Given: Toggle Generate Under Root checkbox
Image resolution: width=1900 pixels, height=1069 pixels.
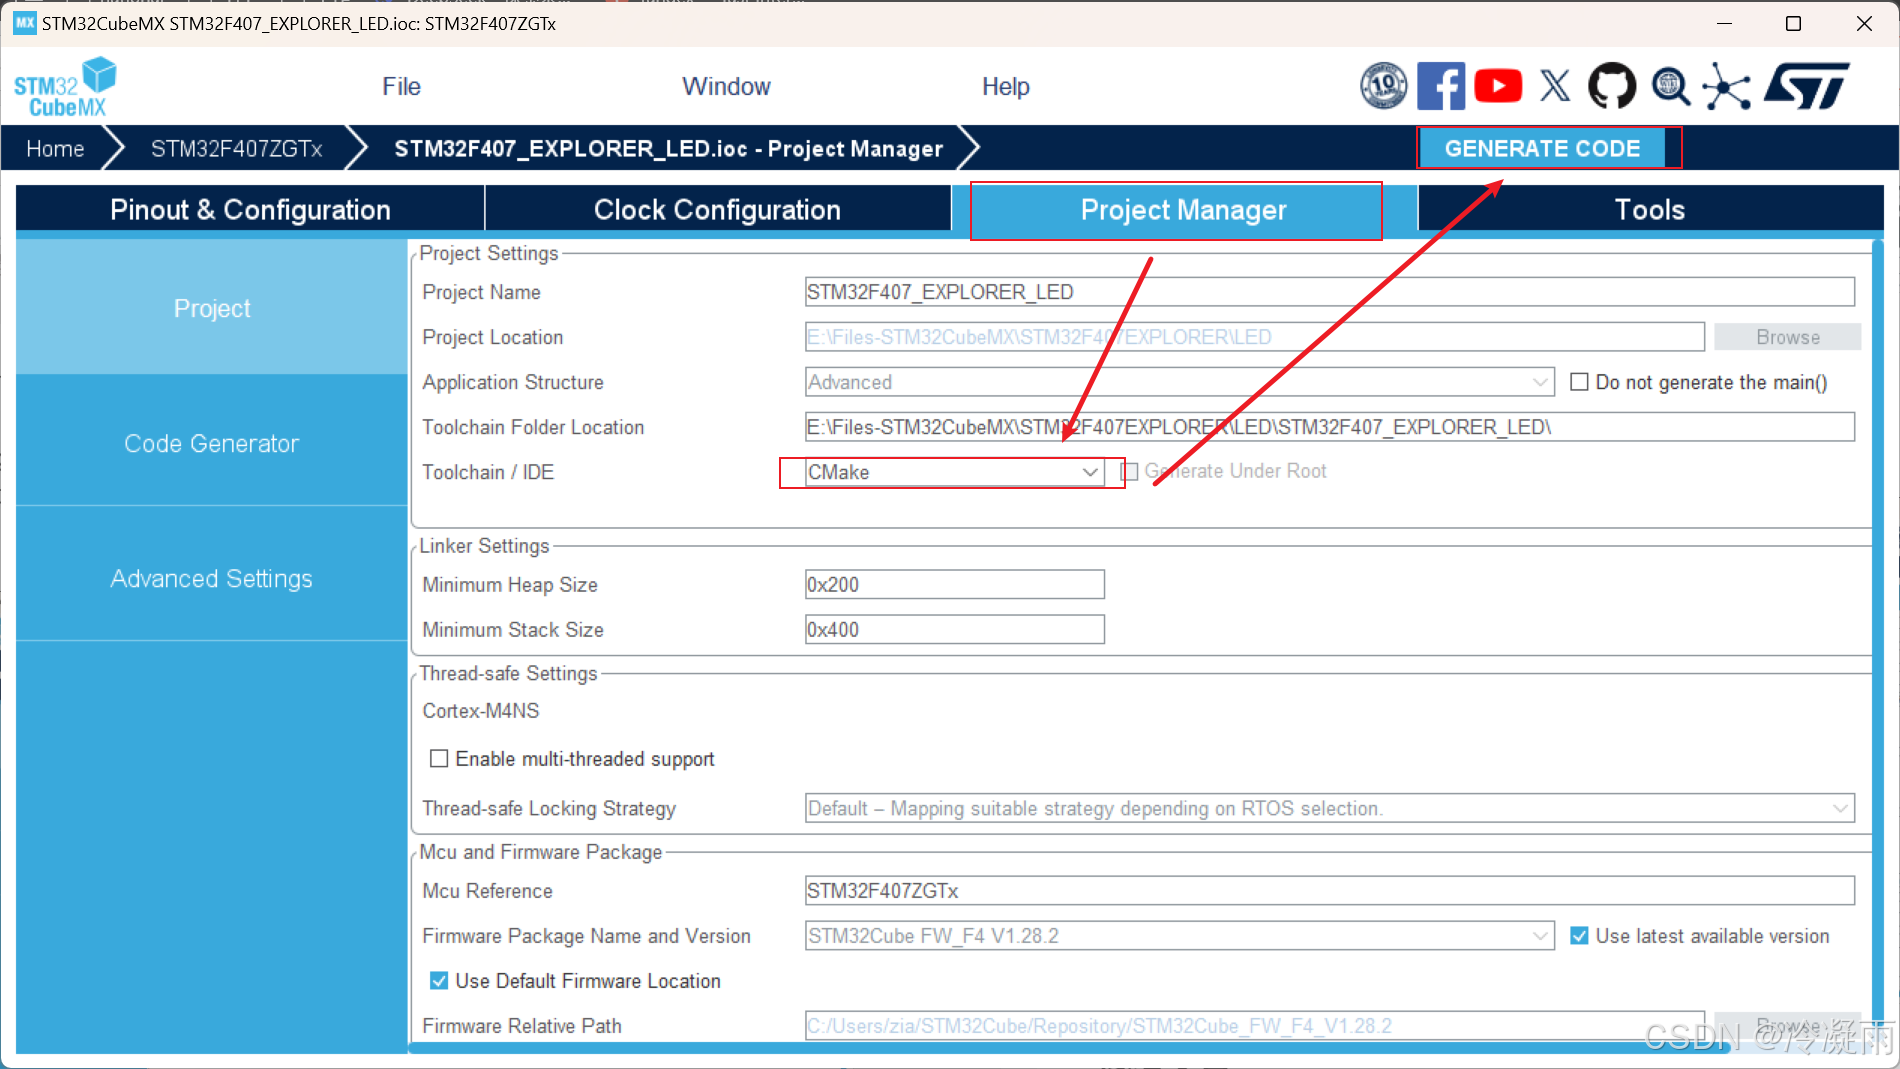Looking at the screenshot, I should pos(1130,471).
